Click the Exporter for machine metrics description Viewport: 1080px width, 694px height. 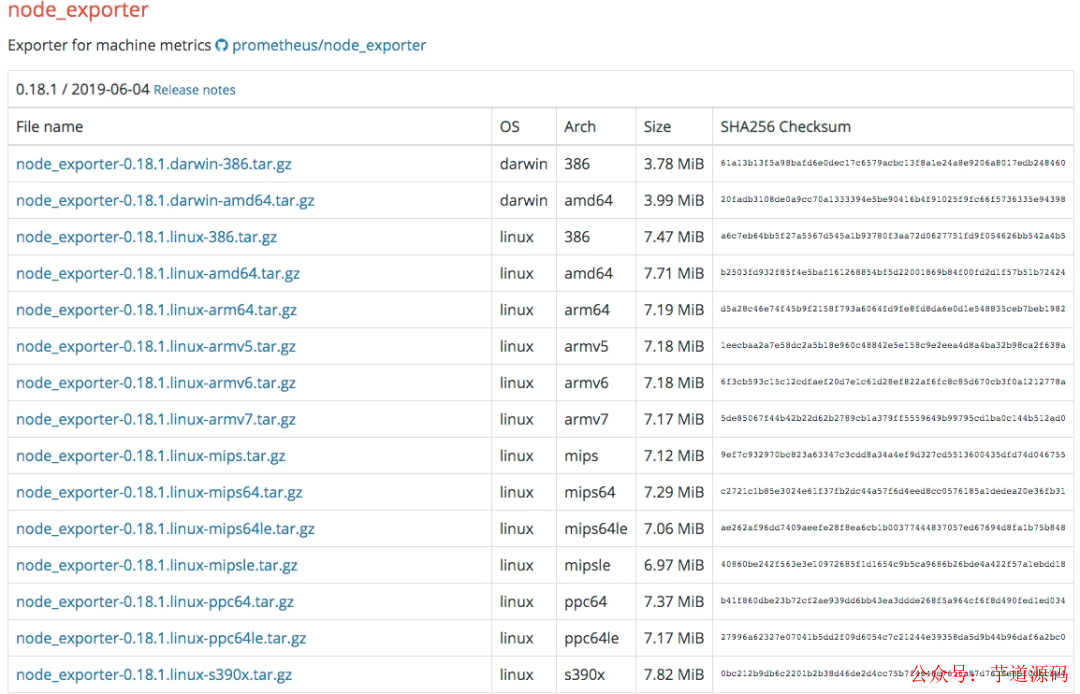110,45
